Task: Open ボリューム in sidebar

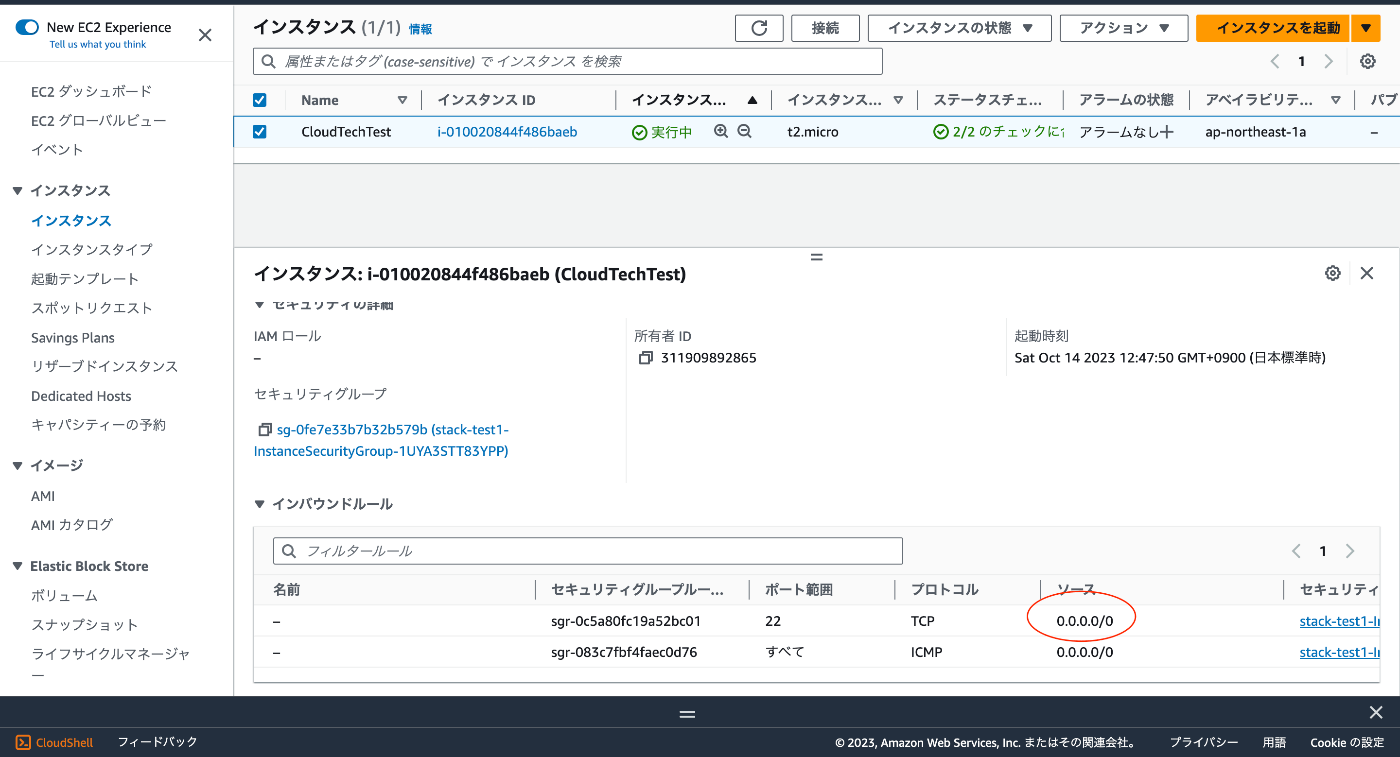Action: [x=64, y=595]
